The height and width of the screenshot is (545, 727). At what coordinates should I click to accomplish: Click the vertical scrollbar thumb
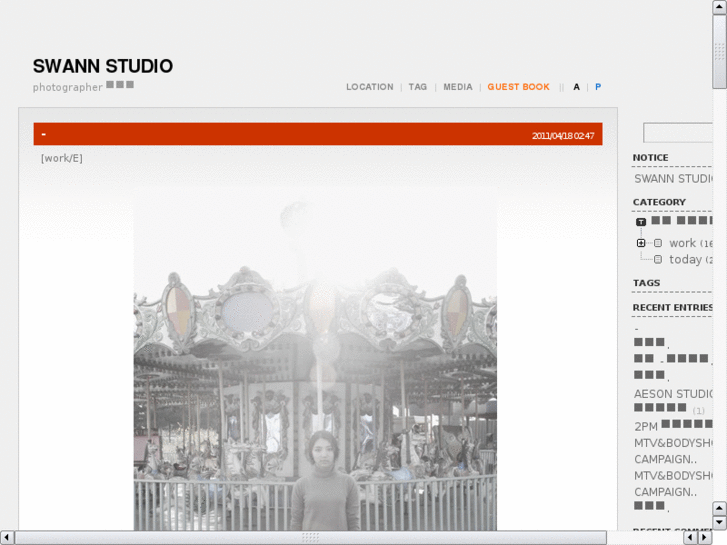pyautogui.click(x=719, y=51)
